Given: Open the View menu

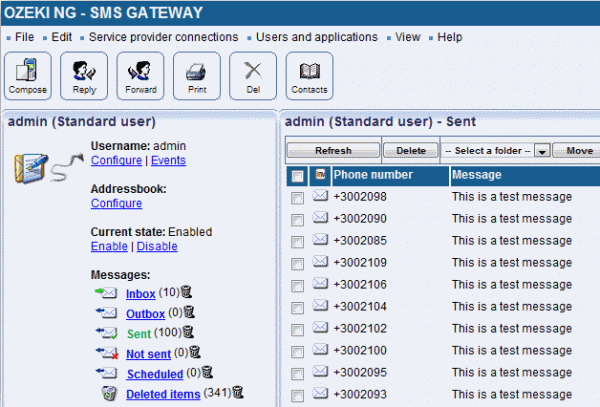Looking at the screenshot, I should tap(408, 37).
